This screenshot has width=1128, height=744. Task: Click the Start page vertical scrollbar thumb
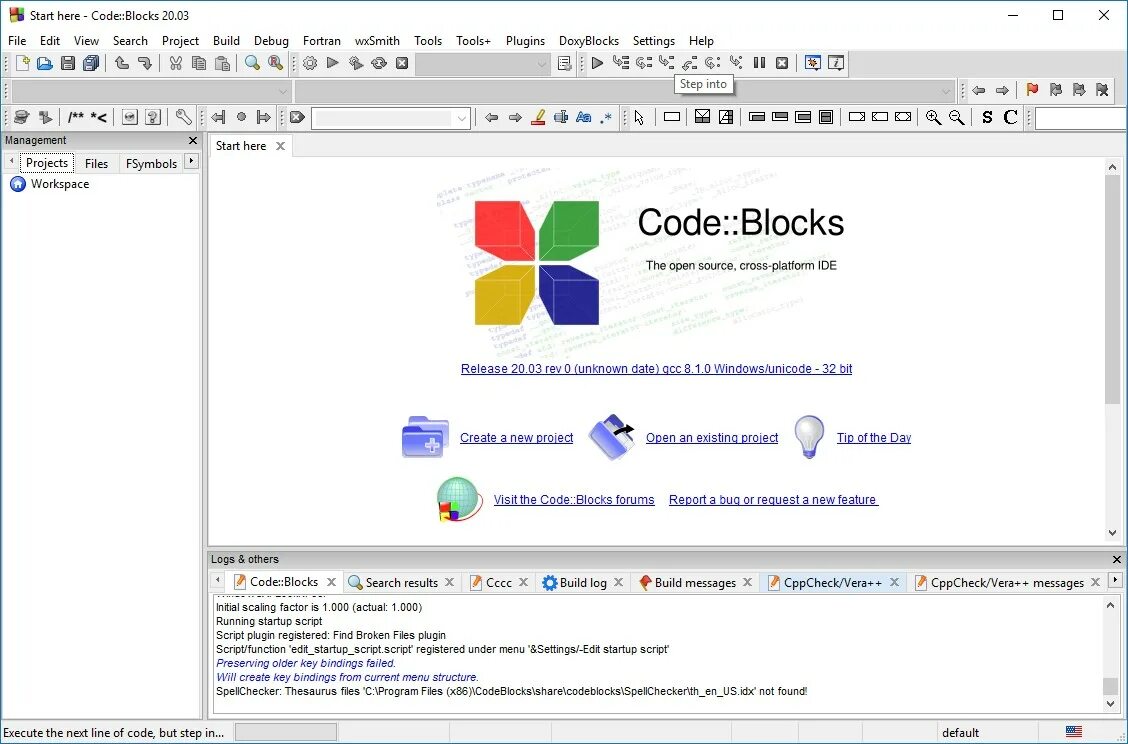(x=1112, y=290)
